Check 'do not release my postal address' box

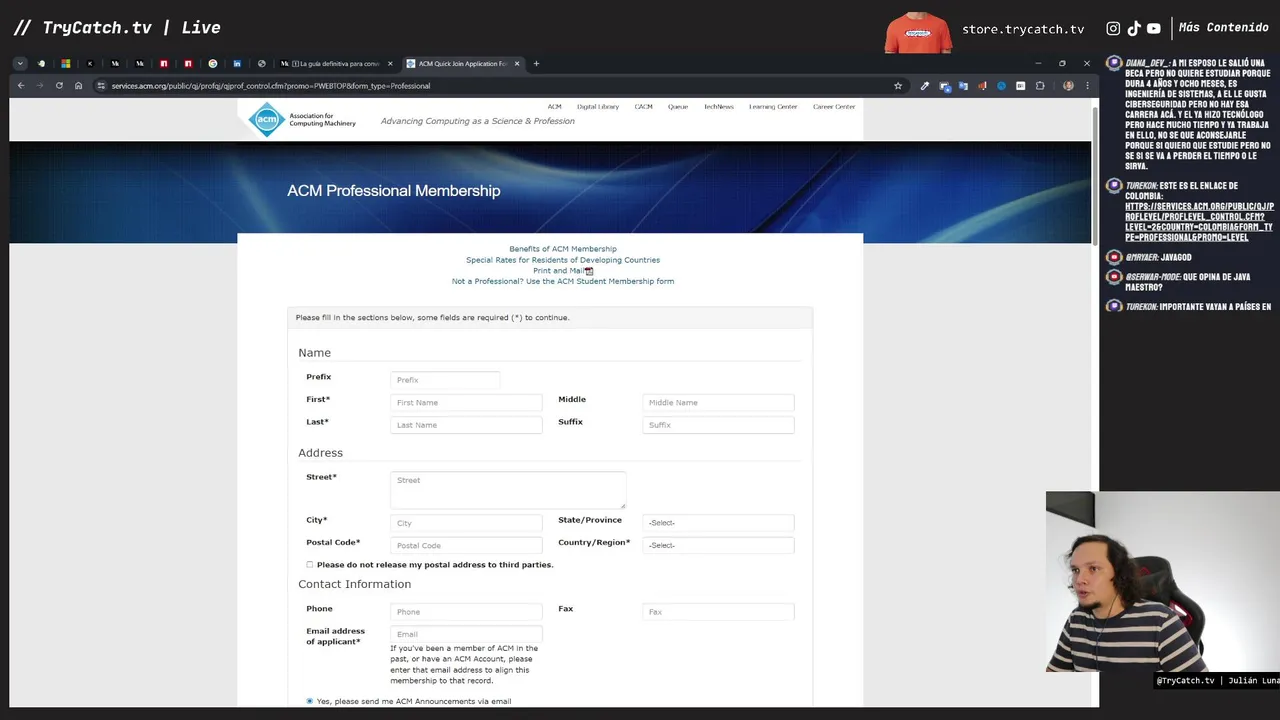point(310,565)
